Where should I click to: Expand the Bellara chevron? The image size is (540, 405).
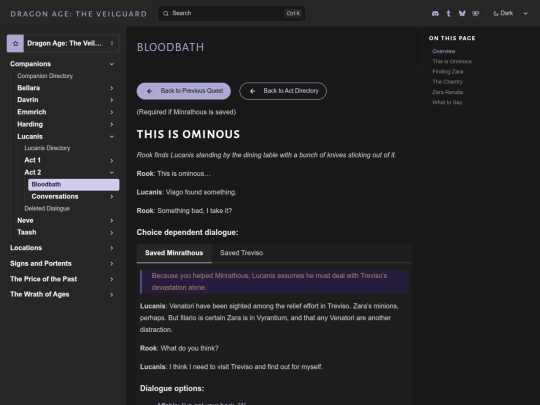pyautogui.click(x=112, y=88)
